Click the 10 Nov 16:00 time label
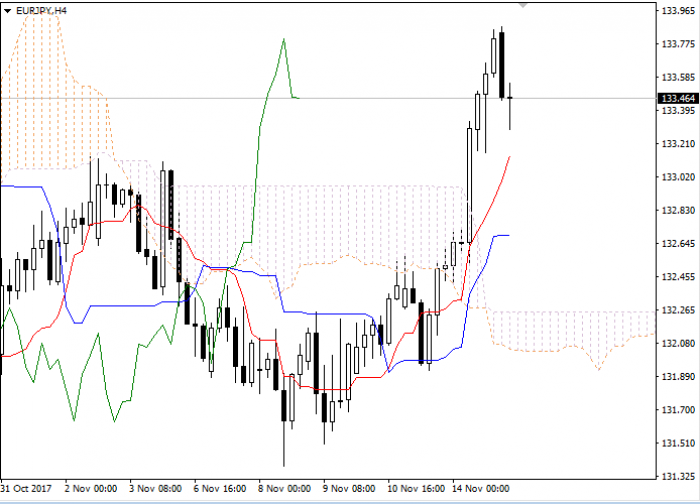 pos(416,489)
